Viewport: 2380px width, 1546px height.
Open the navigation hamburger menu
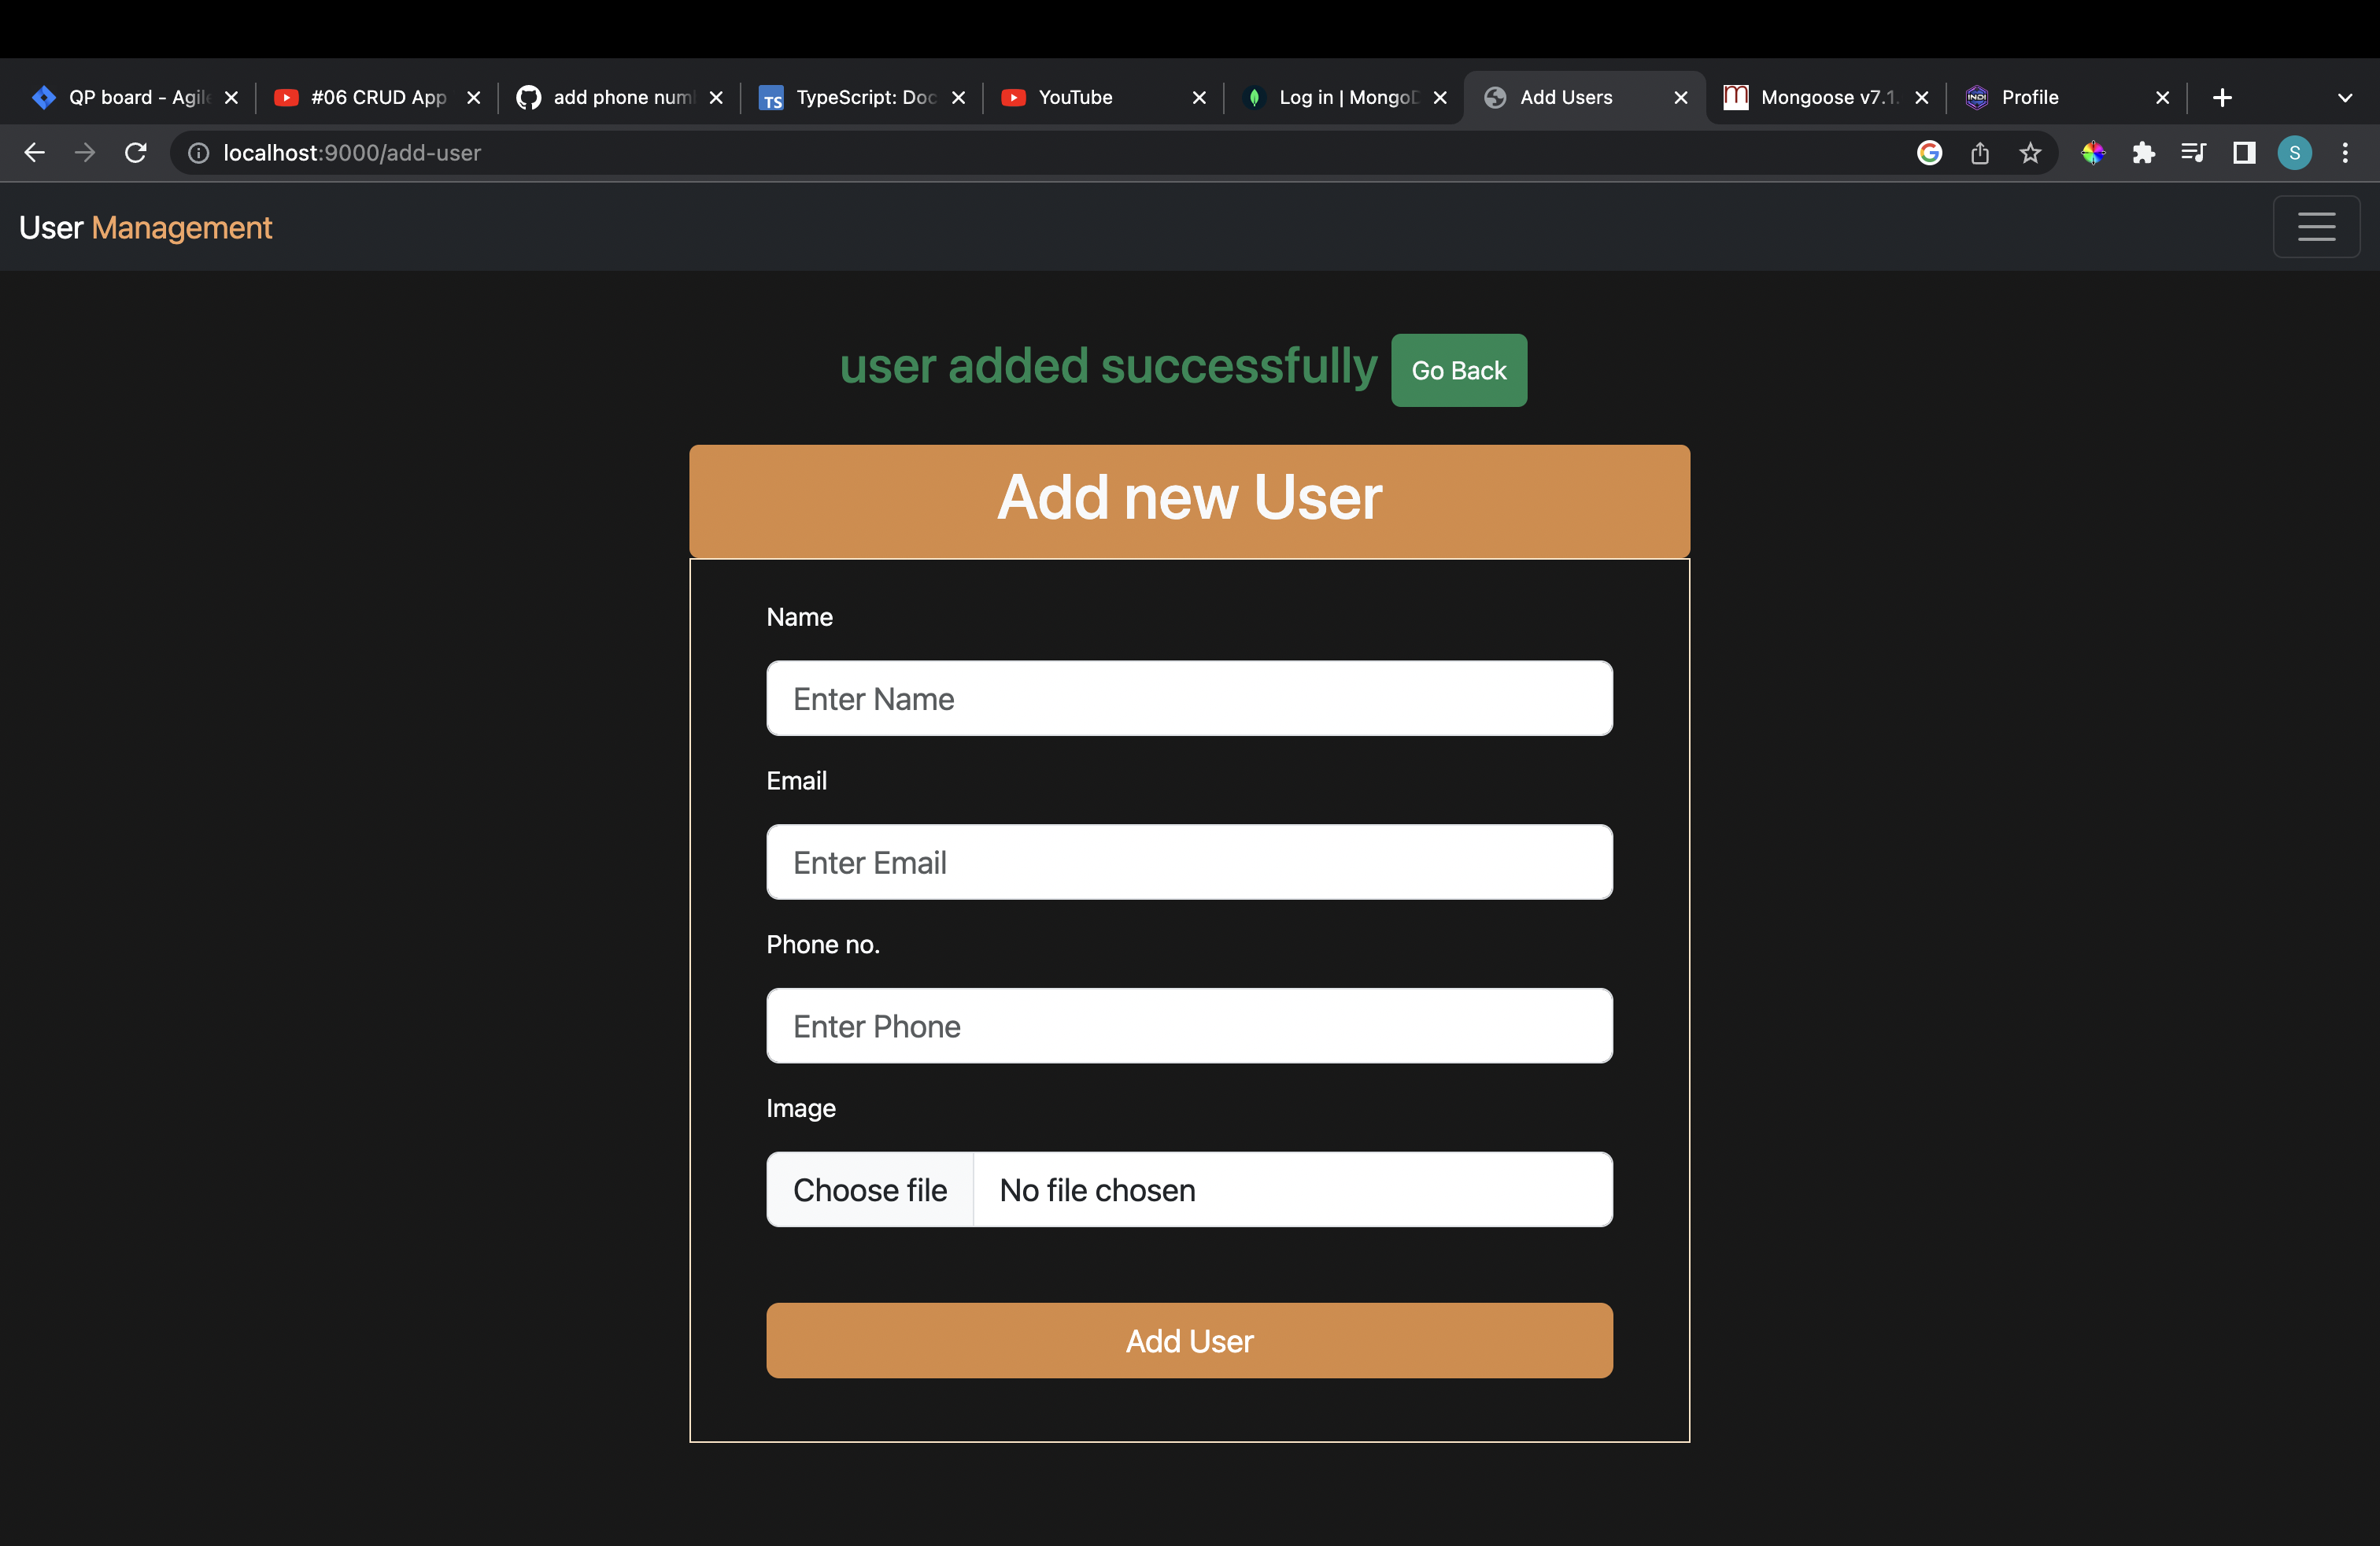pos(2317,227)
